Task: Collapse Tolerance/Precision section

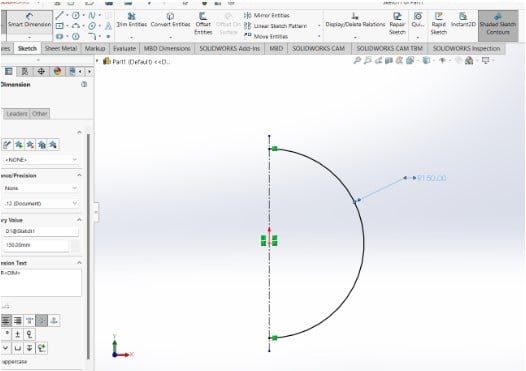Action: pos(79,175)
